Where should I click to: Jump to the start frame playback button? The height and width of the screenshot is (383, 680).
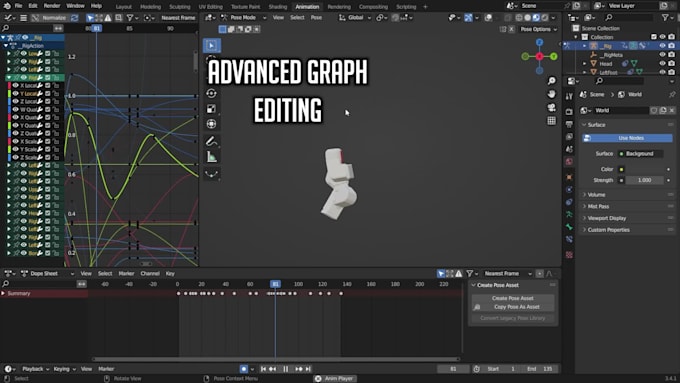click(263, 369)
